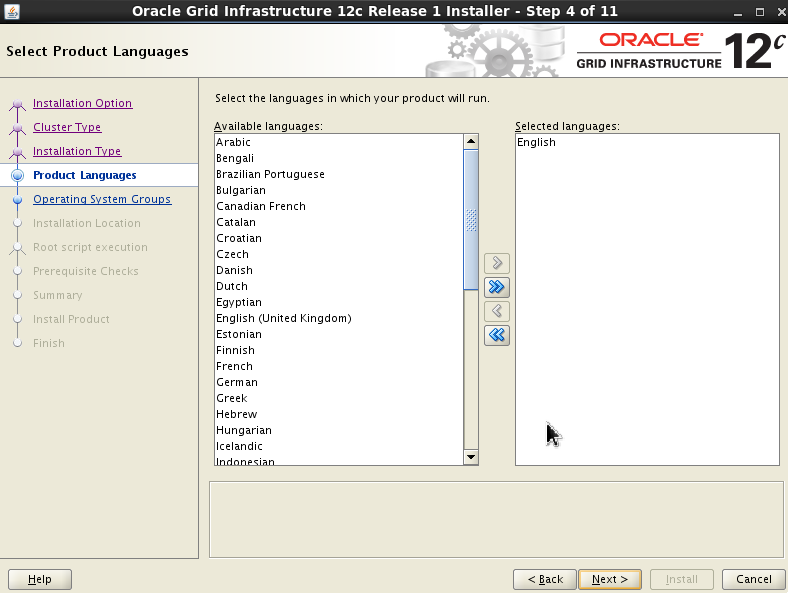
Task: Select Icelandic in Available languages
Action: pyautogui.click(x=339, y=446)
